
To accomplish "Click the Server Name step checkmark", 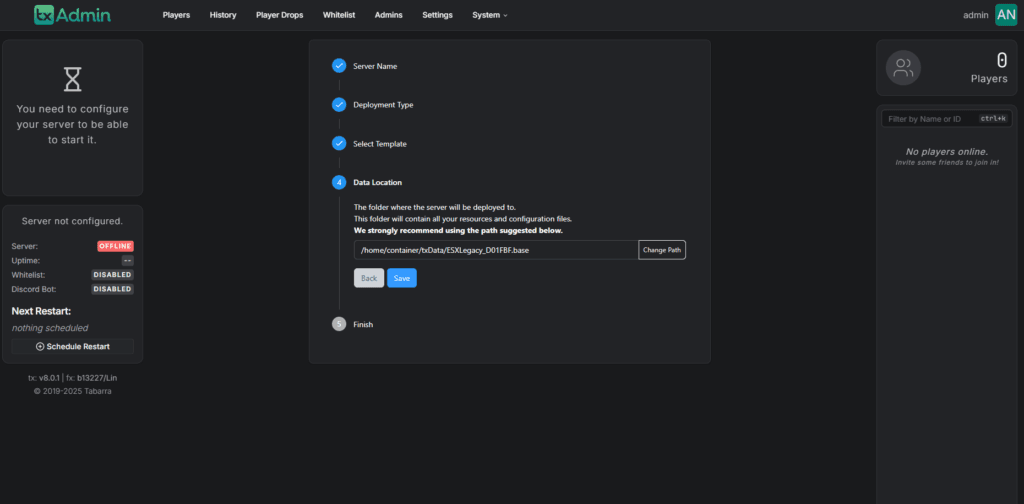I will coord(339,65).
